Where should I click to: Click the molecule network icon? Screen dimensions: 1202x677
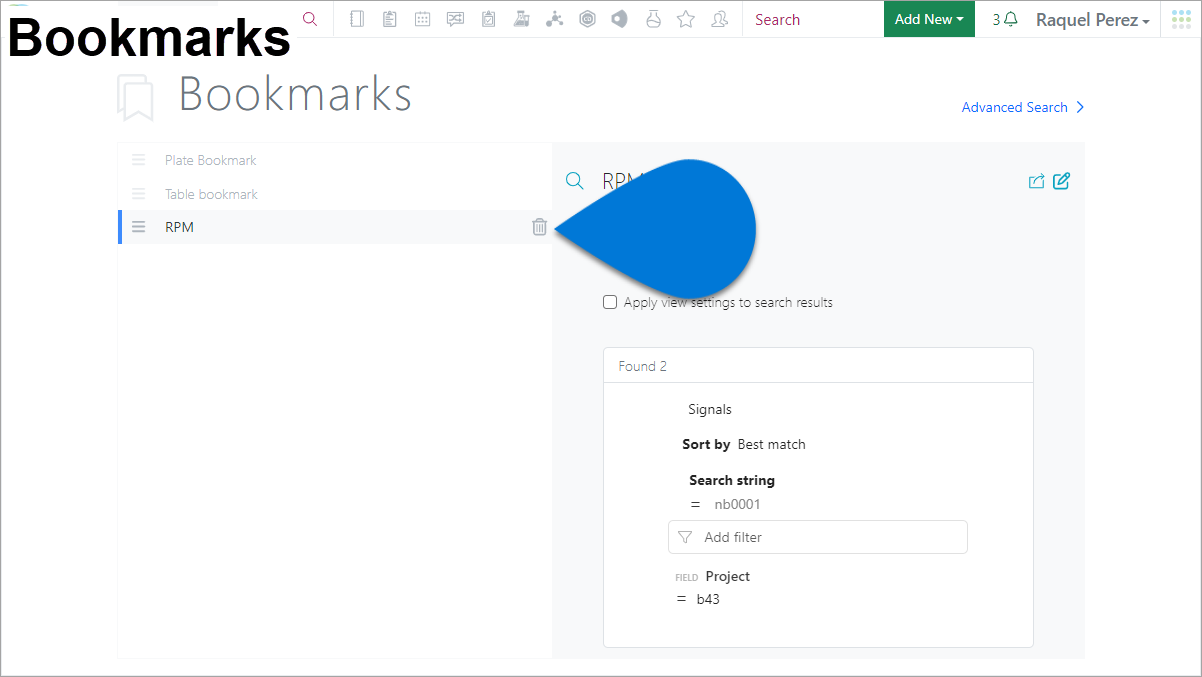pyautogui.click(x=554, y=19)
